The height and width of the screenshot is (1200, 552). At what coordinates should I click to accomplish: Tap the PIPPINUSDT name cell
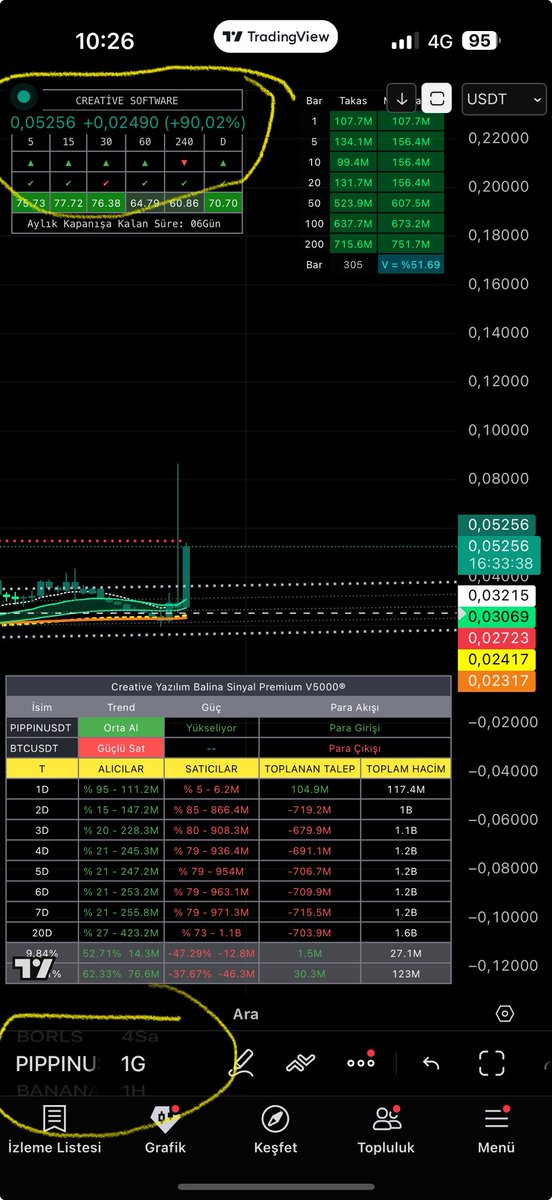(x=41, y=728)
